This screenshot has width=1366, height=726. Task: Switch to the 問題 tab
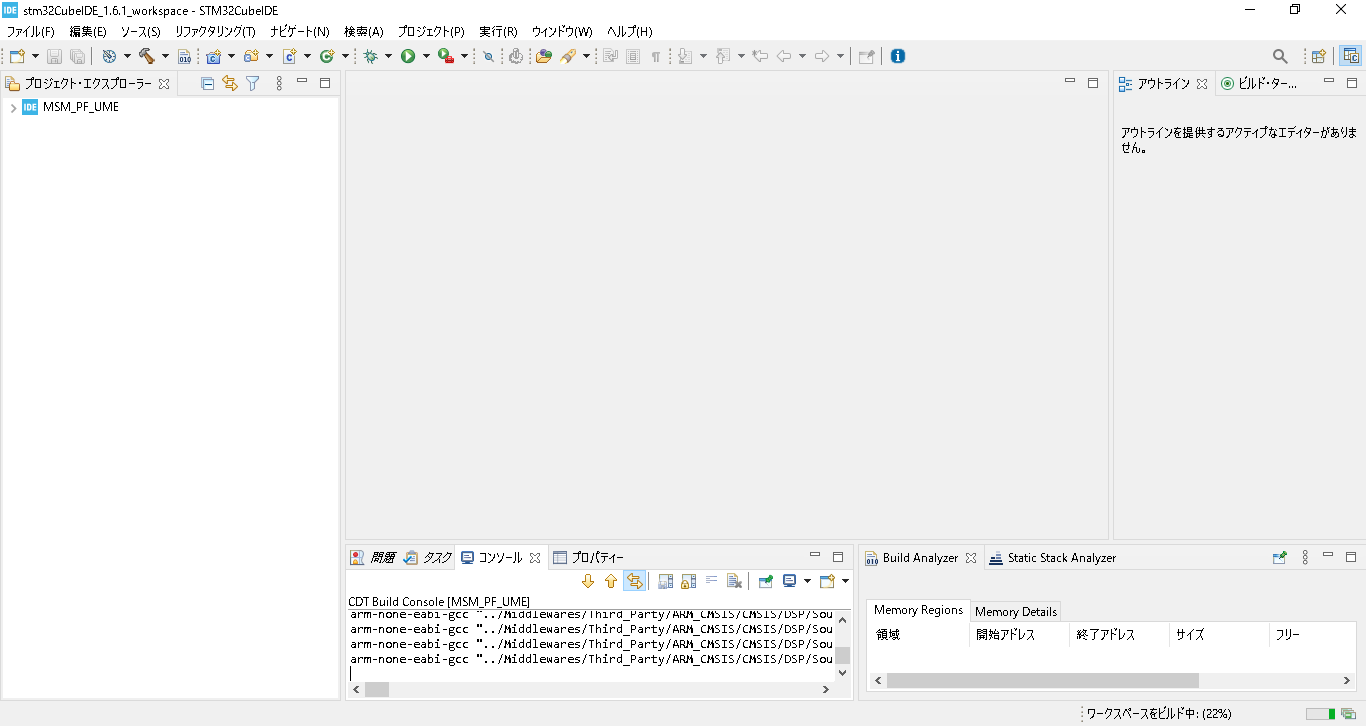(x=372, y=558)
